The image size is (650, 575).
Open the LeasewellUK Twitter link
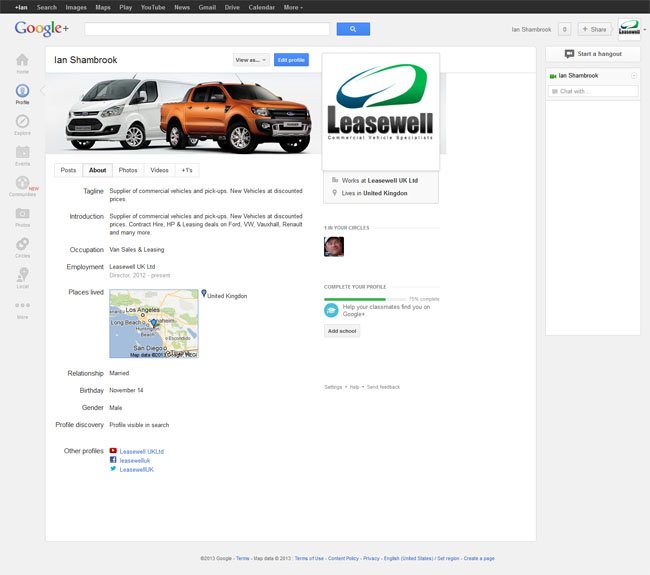[136, 470]
